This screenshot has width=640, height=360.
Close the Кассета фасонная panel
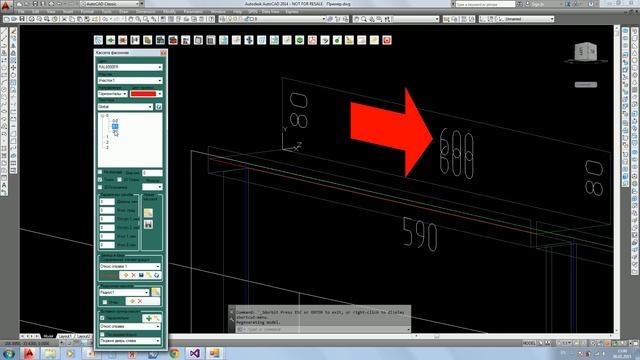pos(163,53)
